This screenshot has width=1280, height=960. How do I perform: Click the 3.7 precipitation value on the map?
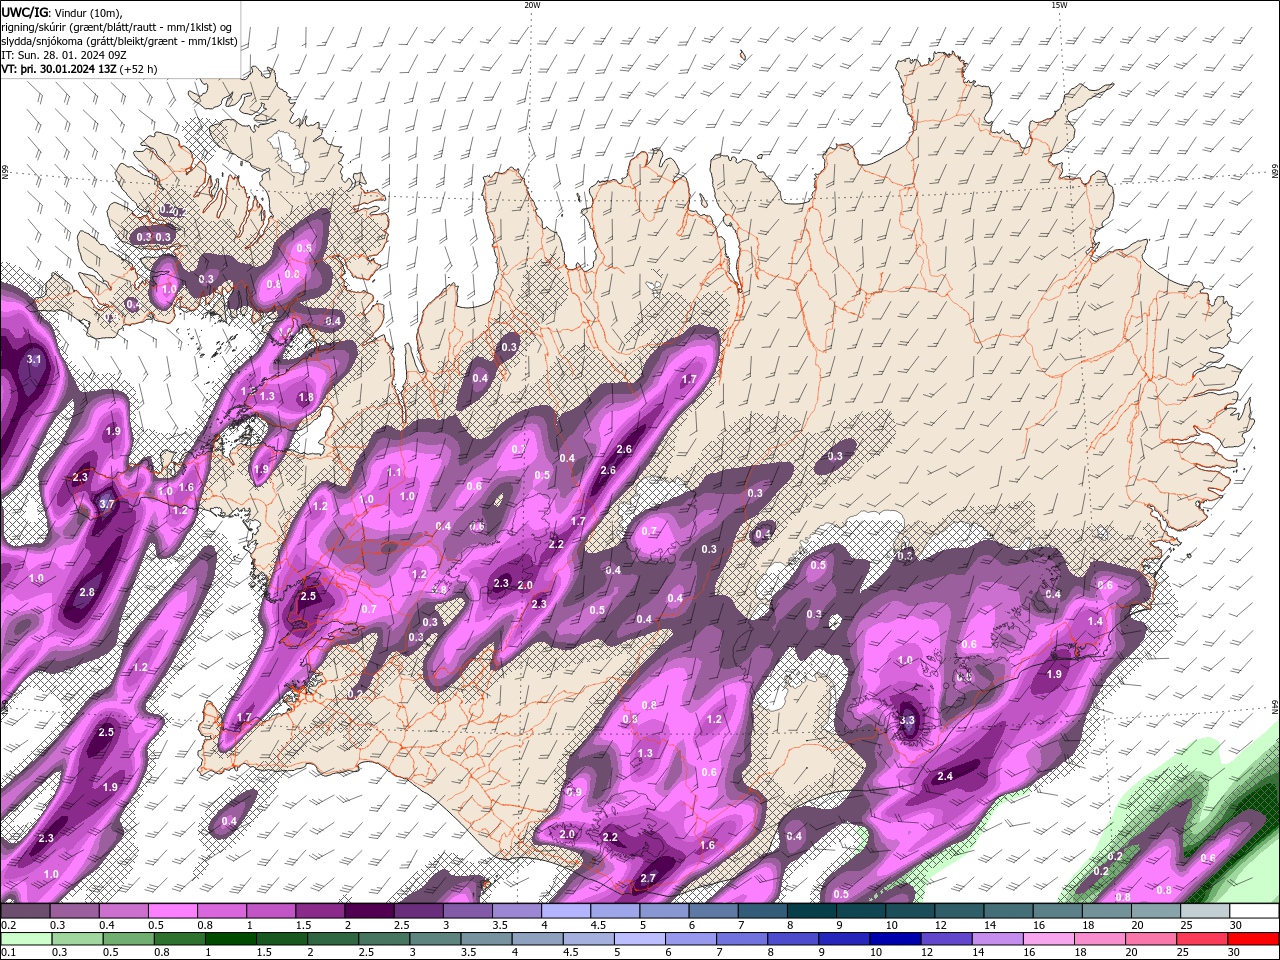click(x=108, y=504)
